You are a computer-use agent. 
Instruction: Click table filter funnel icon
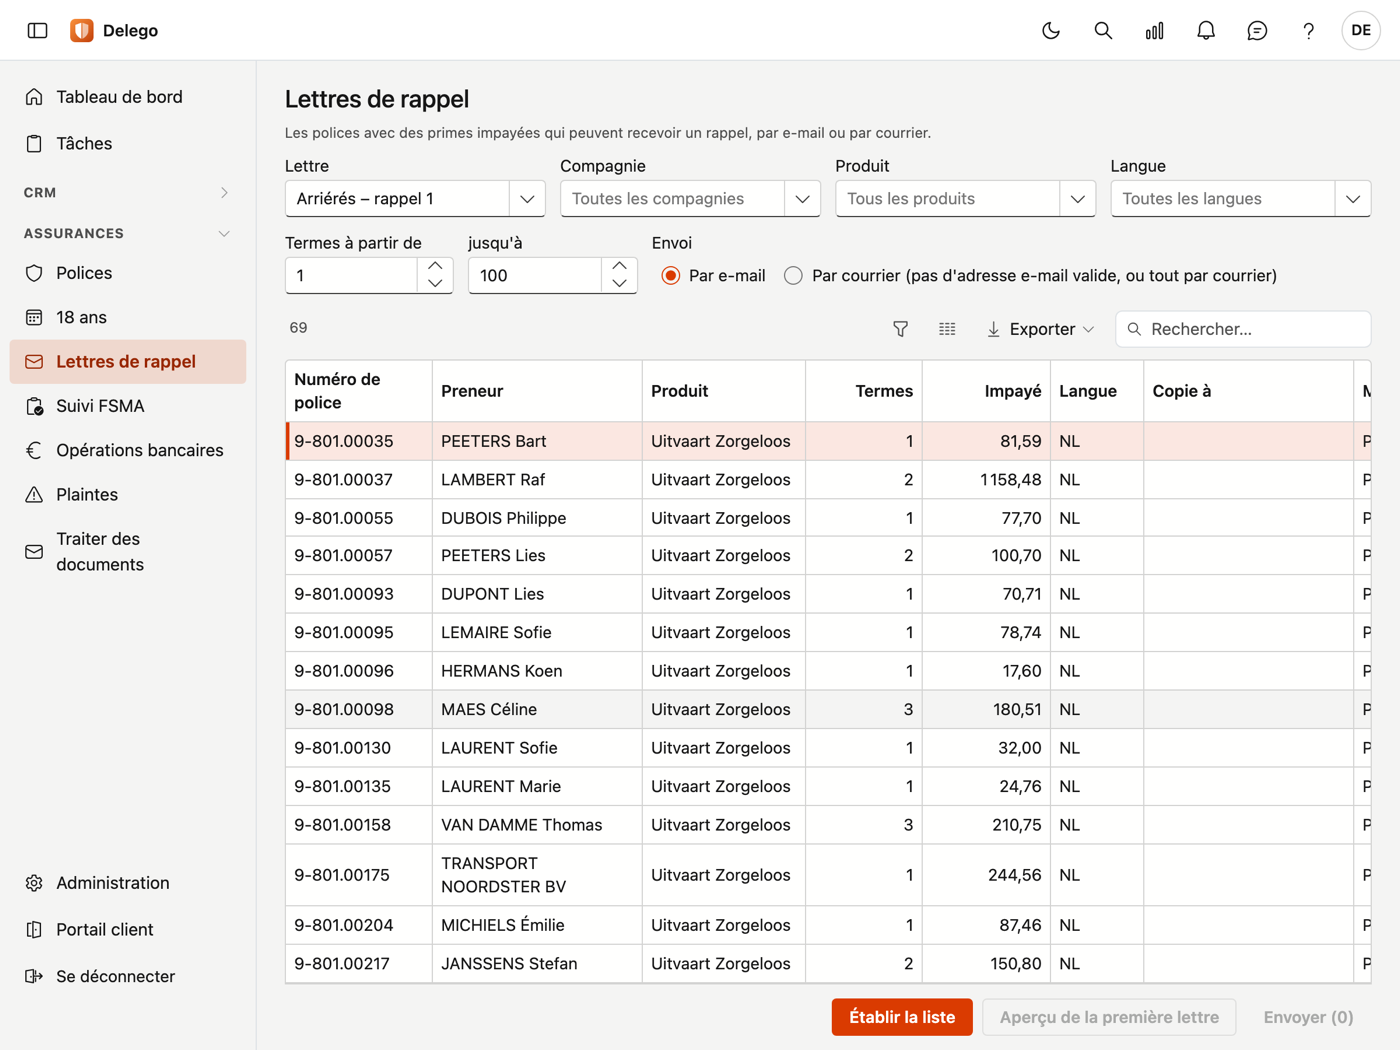pyautogui.click(x=900, y=329)
